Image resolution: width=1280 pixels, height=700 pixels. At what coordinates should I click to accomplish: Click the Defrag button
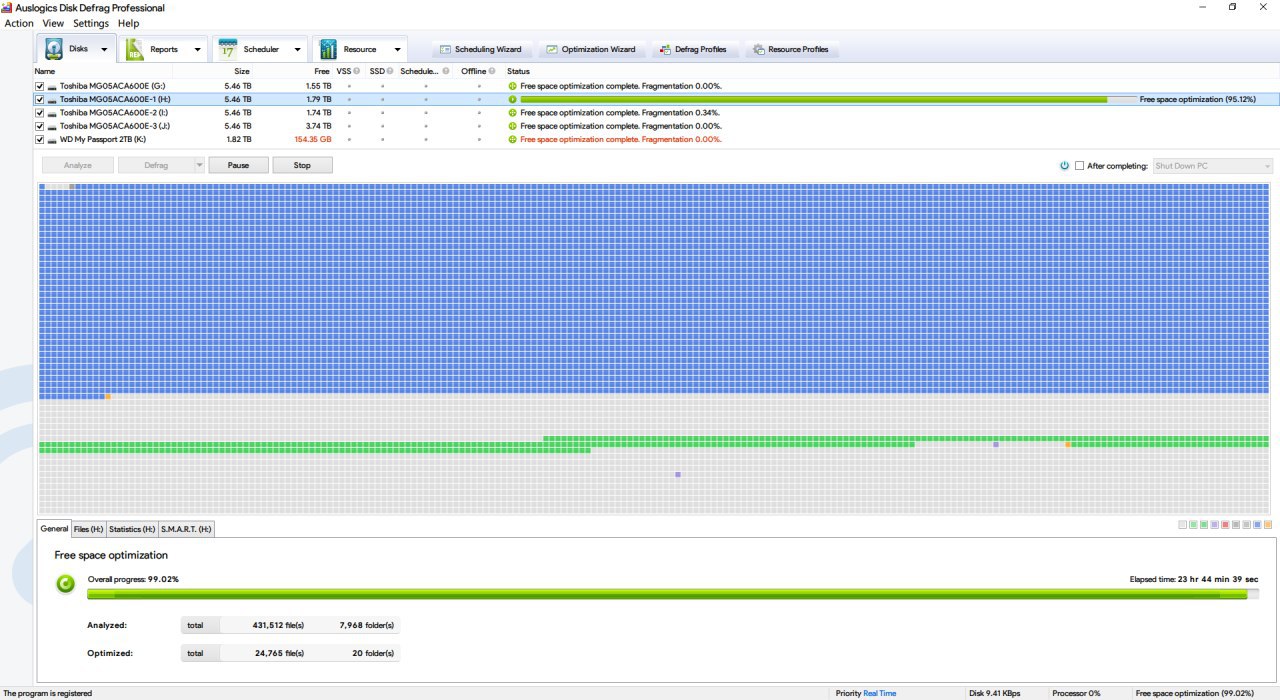click(156, 165)
